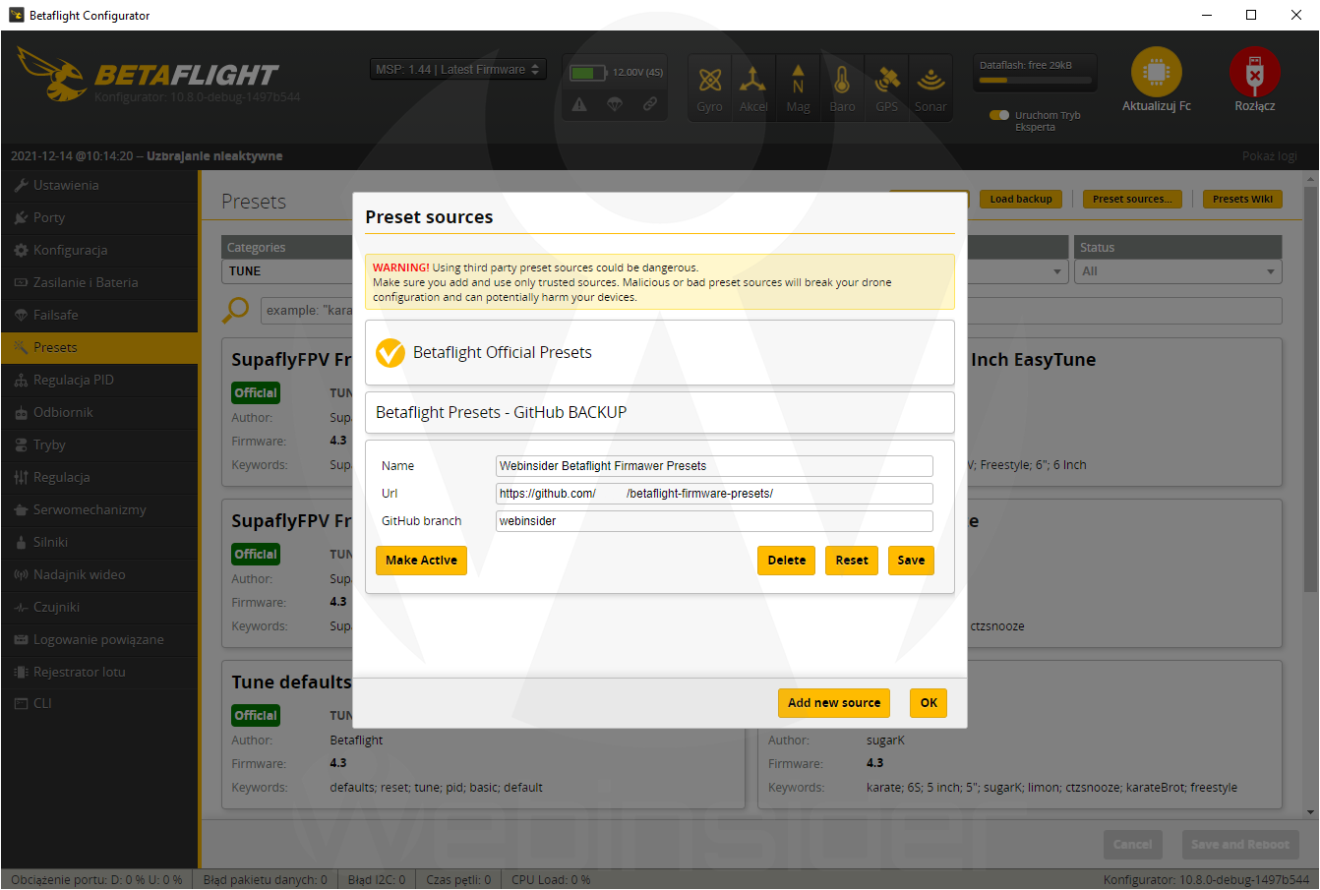This screenshot has height=890, width=1320.
Task: Click the Baro barometer status icon
Action: 842,80
